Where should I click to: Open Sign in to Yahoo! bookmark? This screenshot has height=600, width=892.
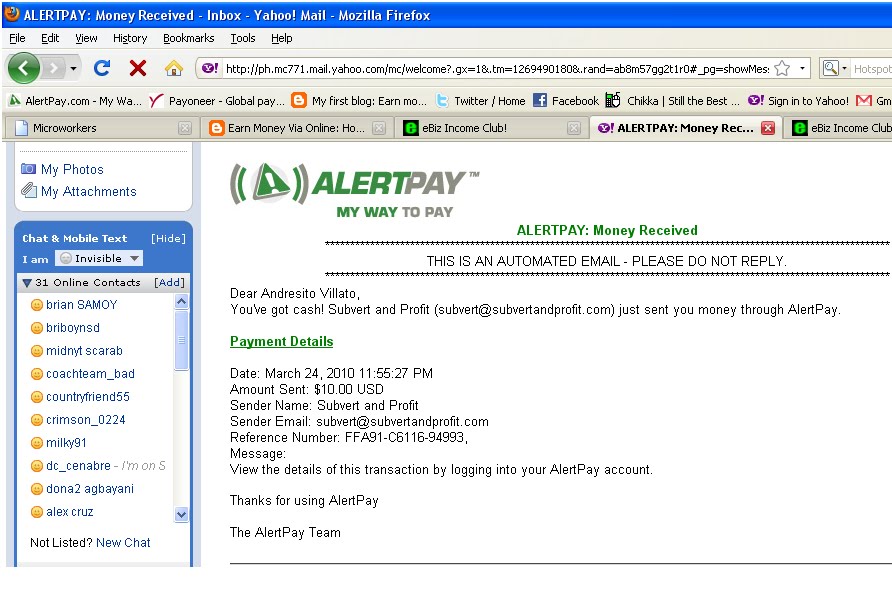(798, 101)
